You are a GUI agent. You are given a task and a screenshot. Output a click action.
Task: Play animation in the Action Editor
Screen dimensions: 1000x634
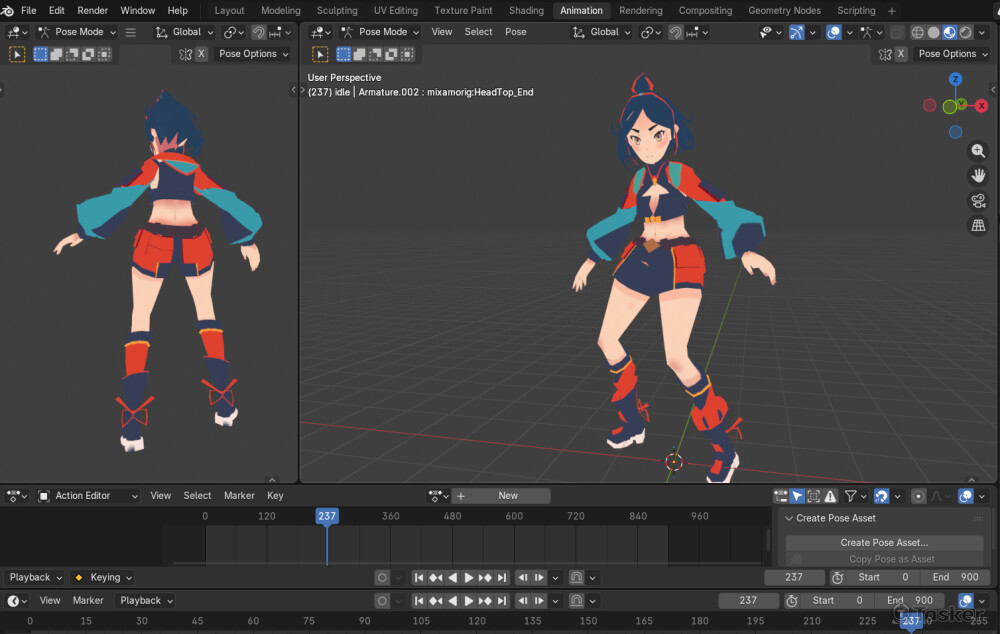468,577
